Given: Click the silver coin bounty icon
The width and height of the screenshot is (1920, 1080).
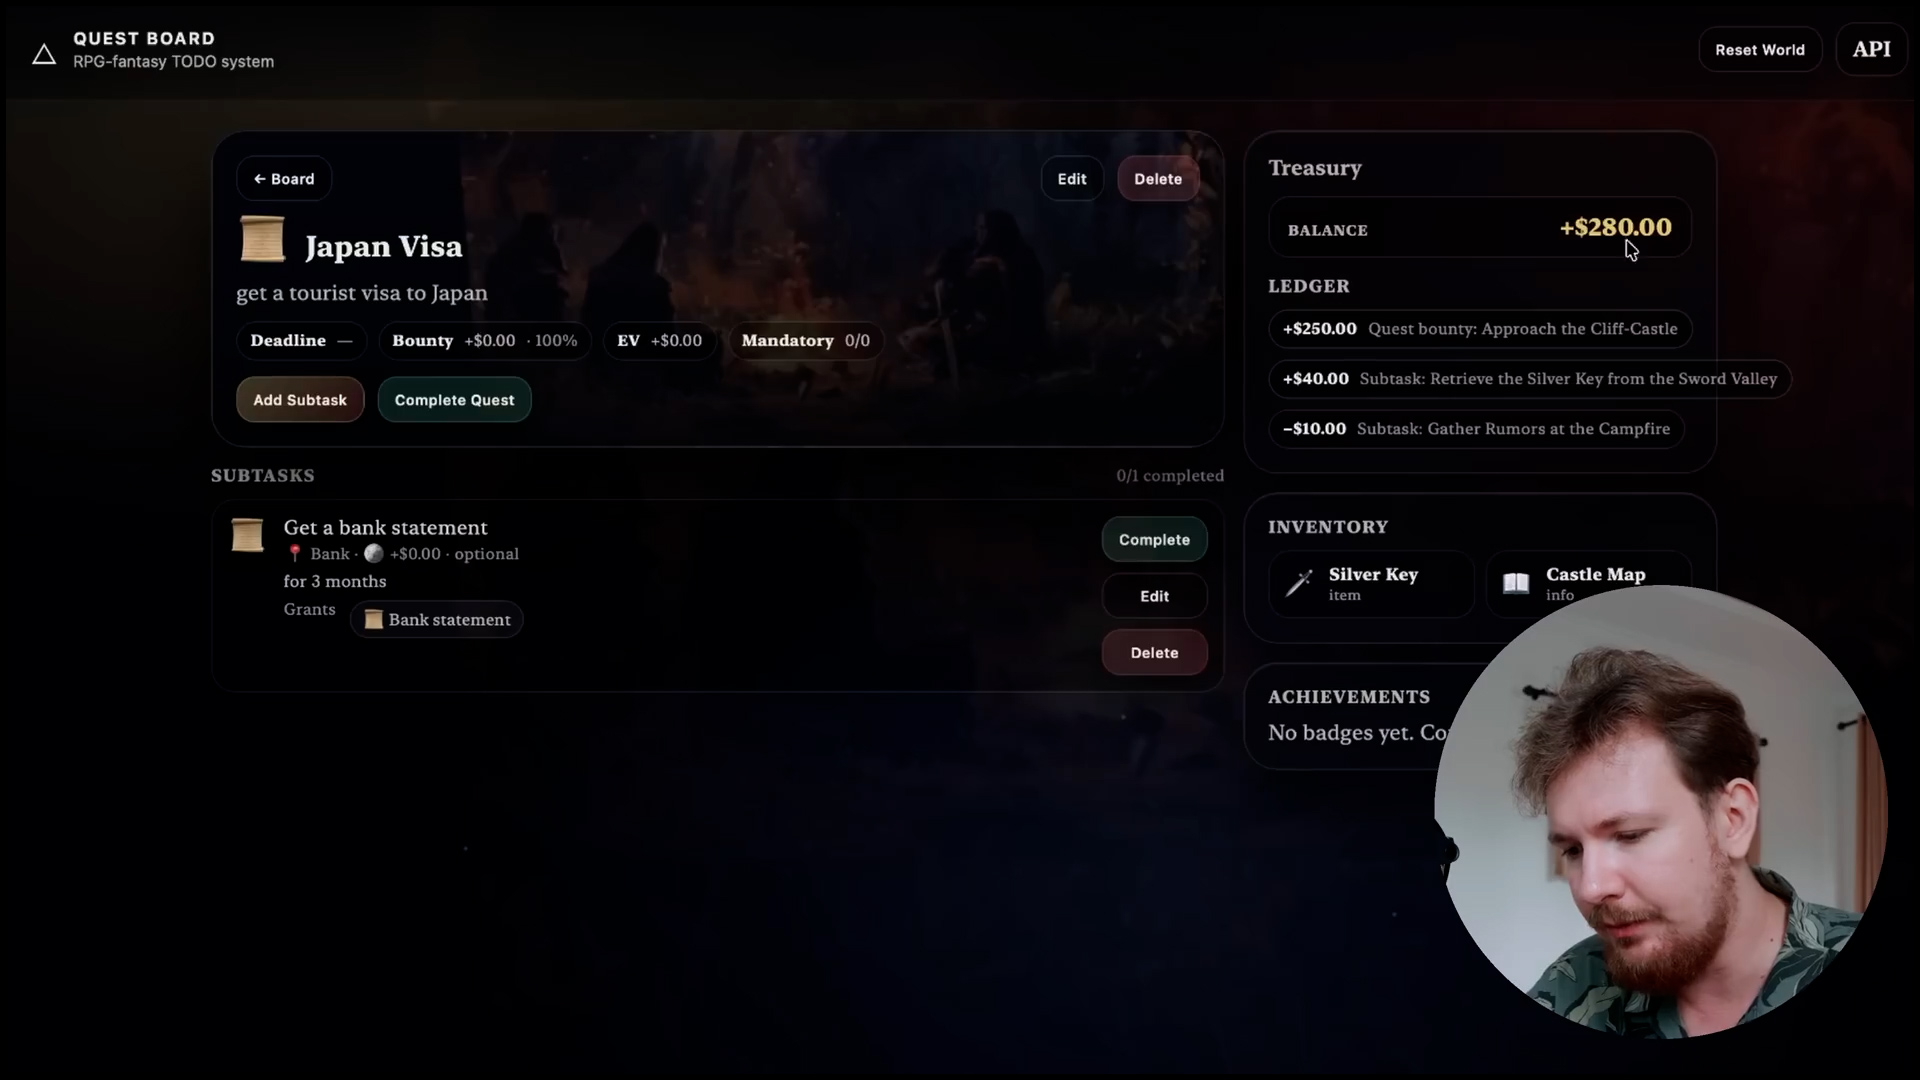Looking at the screenshot, I should (374, 553).
